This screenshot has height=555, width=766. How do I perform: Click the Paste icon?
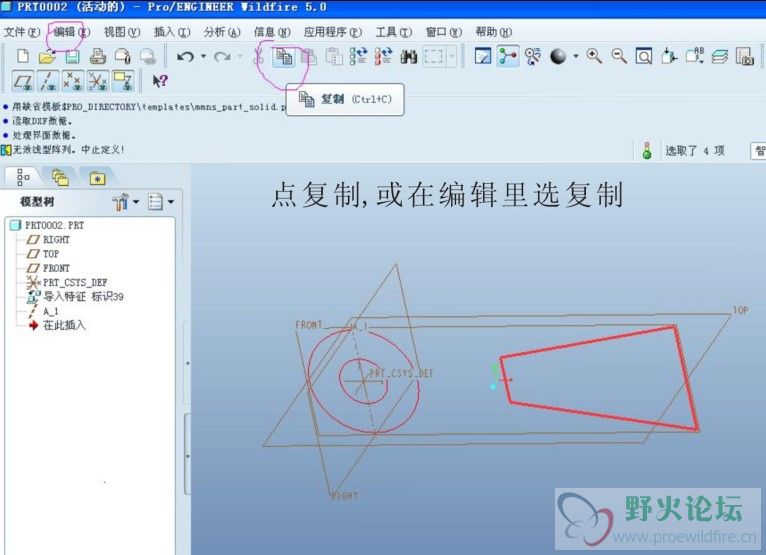coord(309,57)
